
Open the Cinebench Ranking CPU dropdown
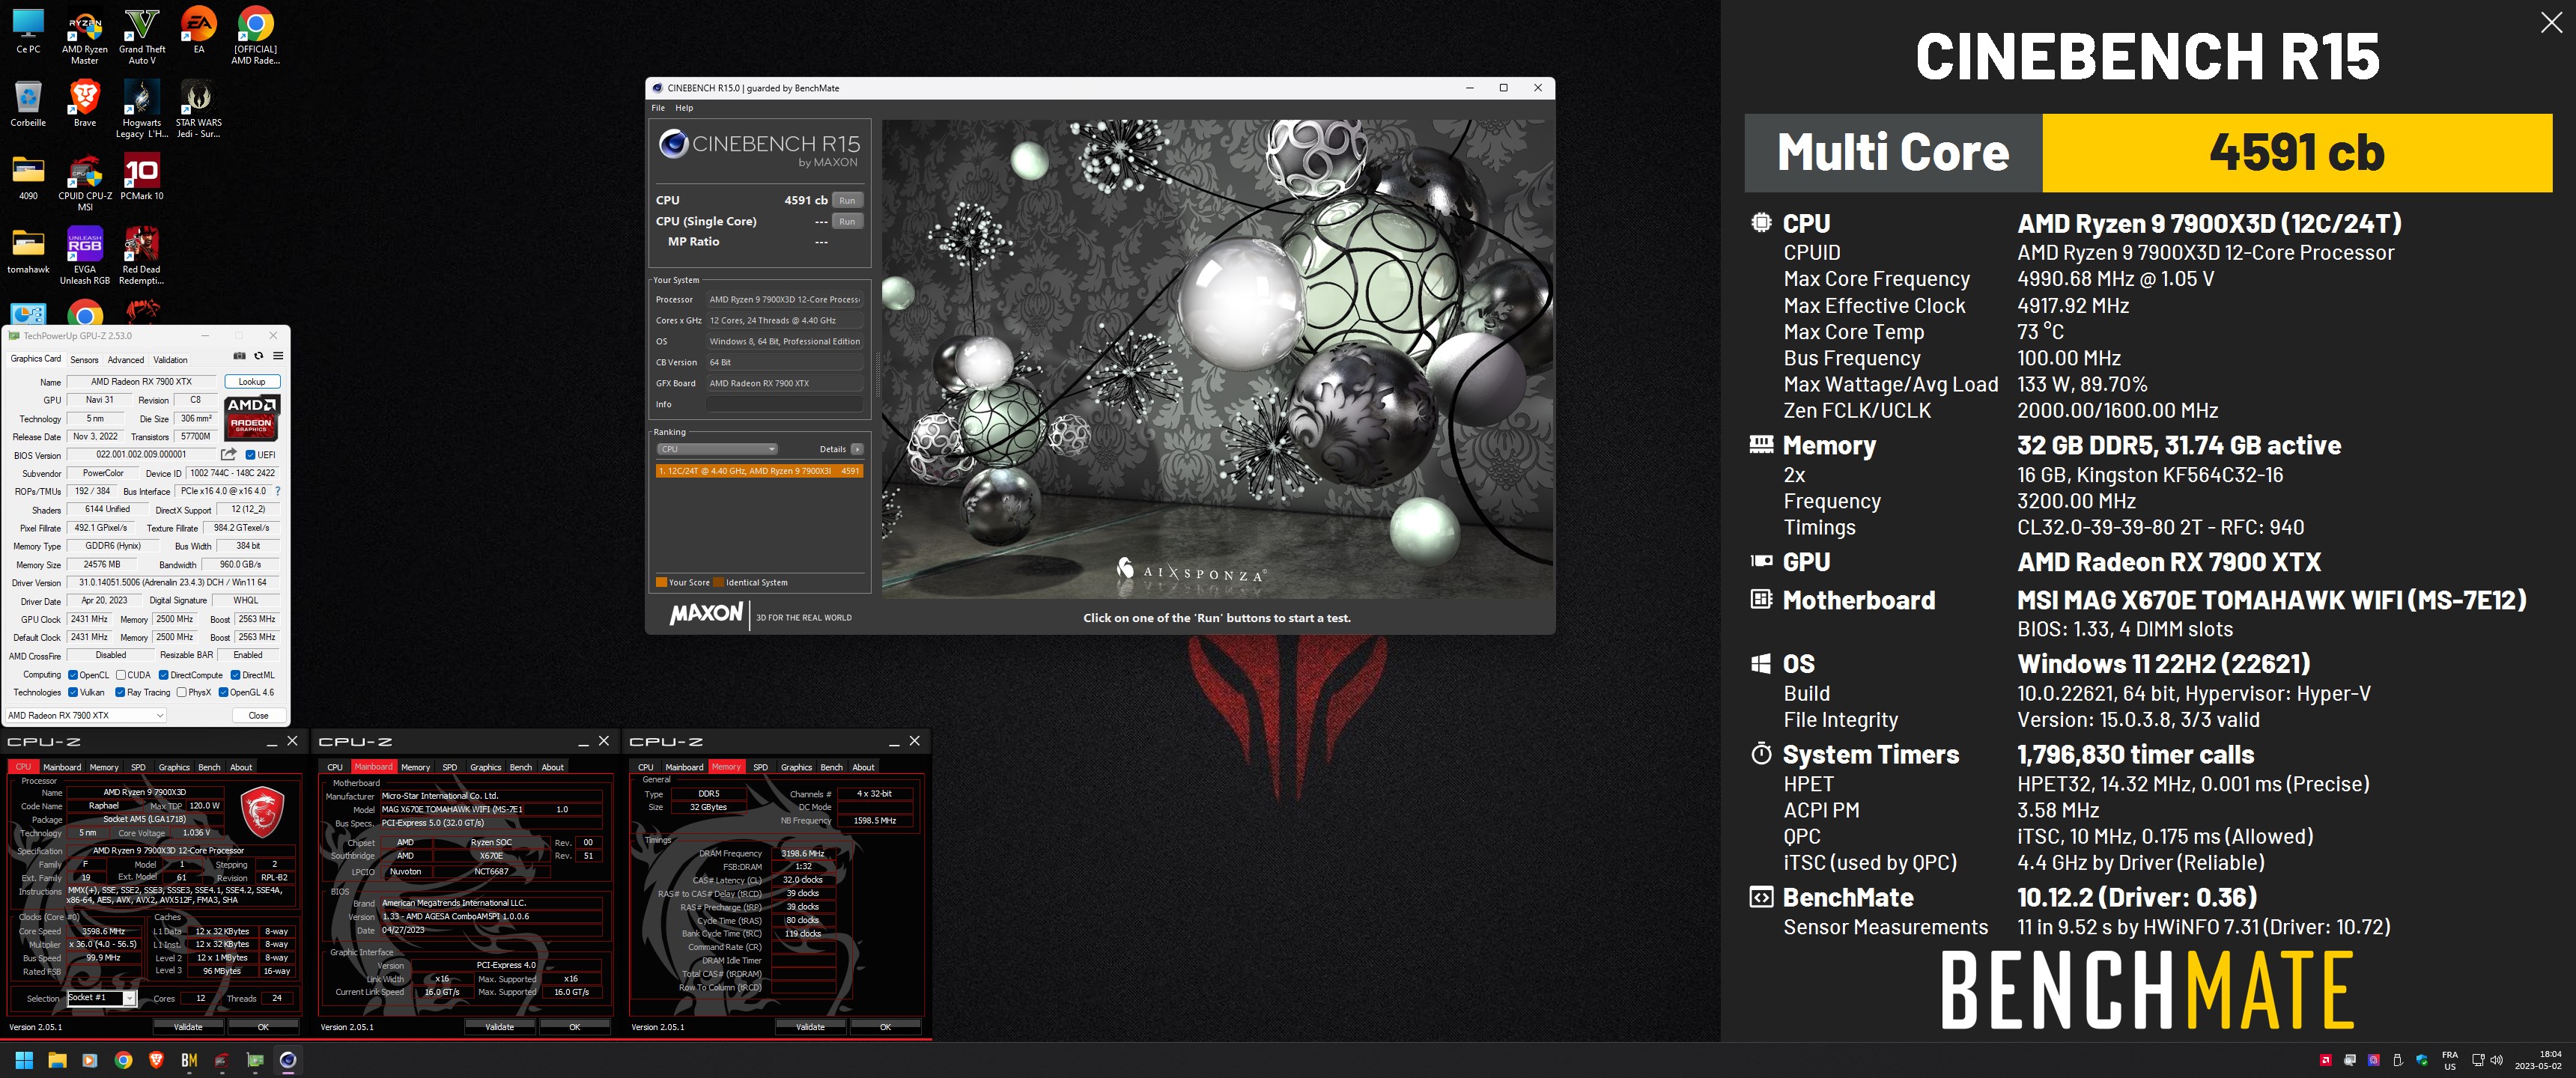coord(717,449)
